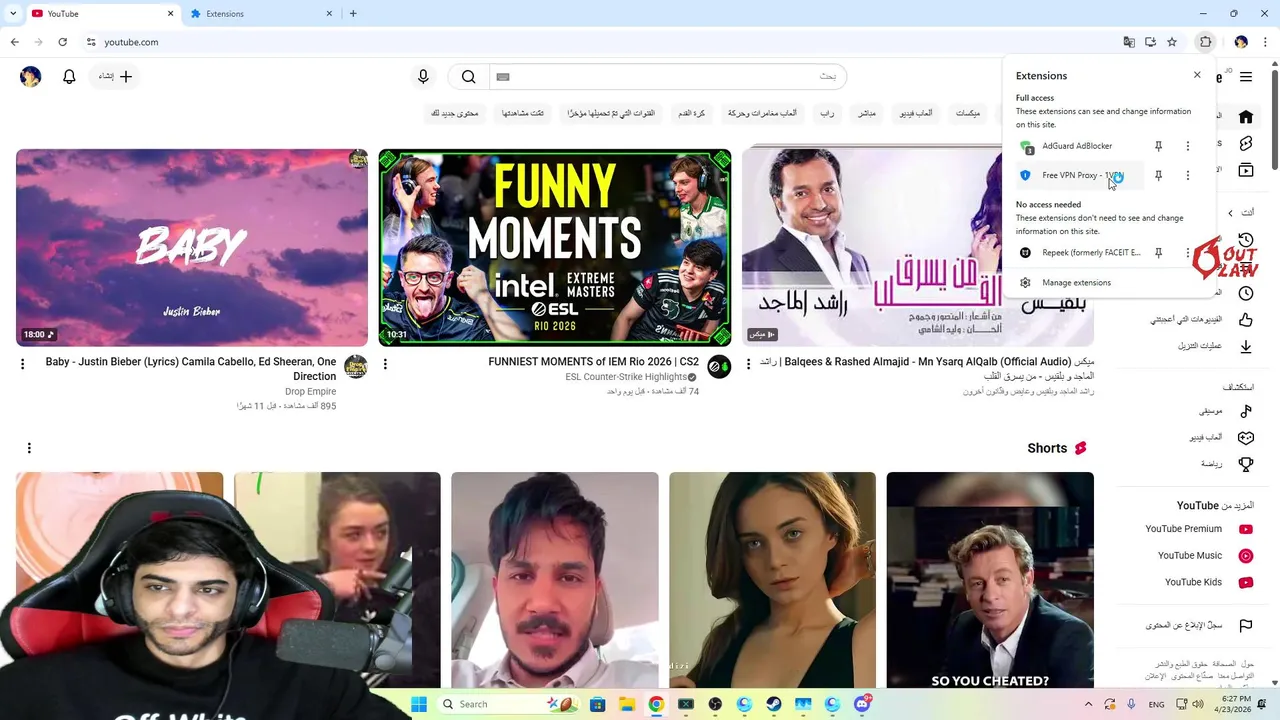
Task: Select the 'كرة القدم' filter chip
Action: click(691, 113)
